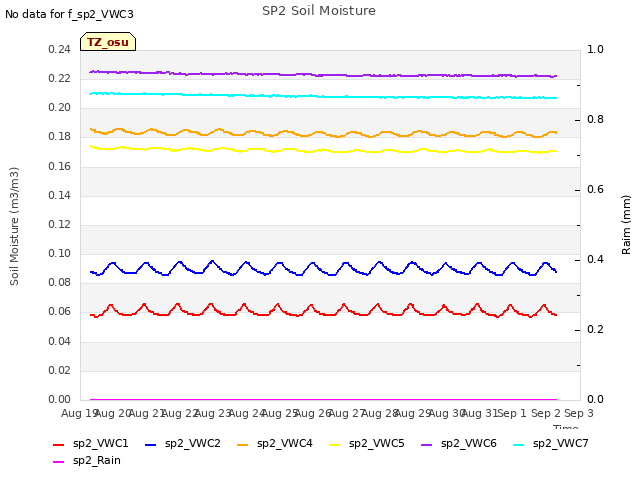The height and width of the screenshot is (480, 640).
Task: Click the 0.8 right axis tick label
Action: pyautogui.click(x=595, y=120)
